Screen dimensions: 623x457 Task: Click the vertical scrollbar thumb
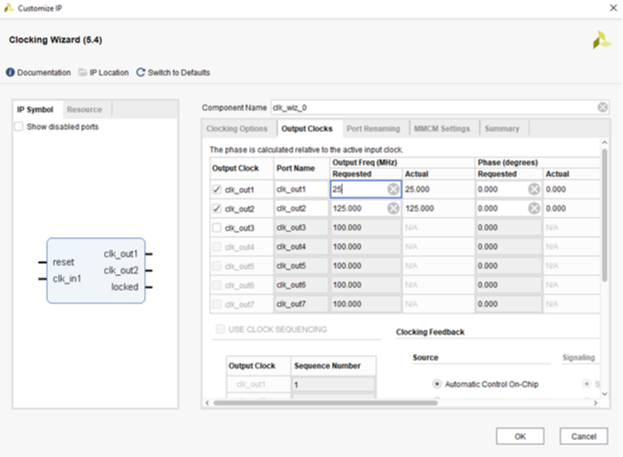[604, 215]
